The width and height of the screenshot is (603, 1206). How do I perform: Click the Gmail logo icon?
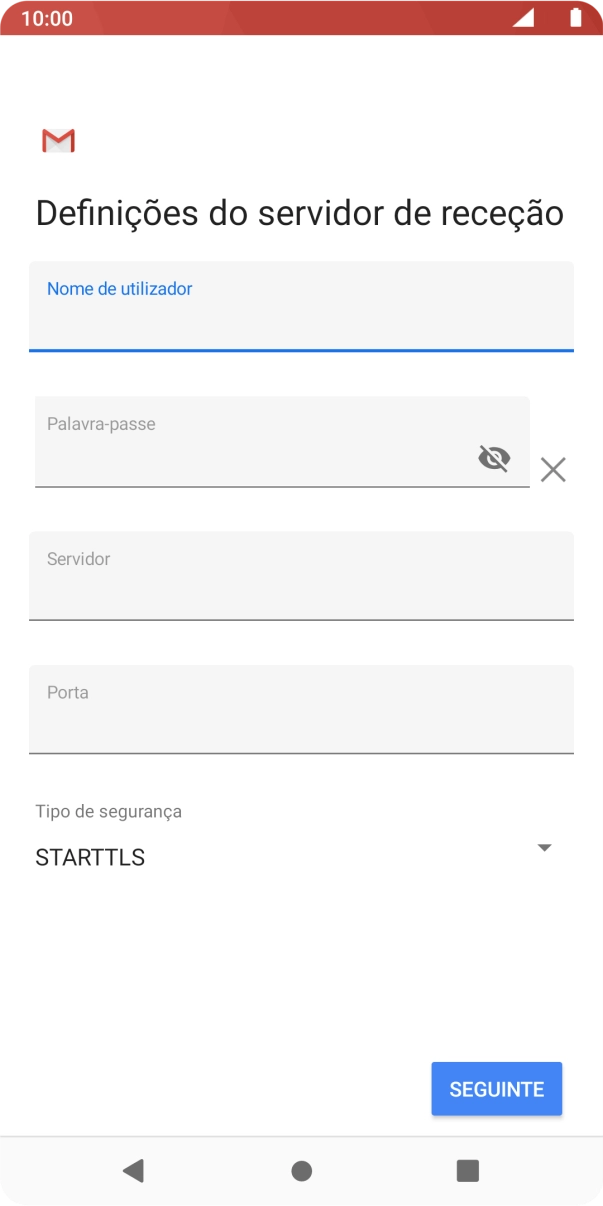(57, 140)
